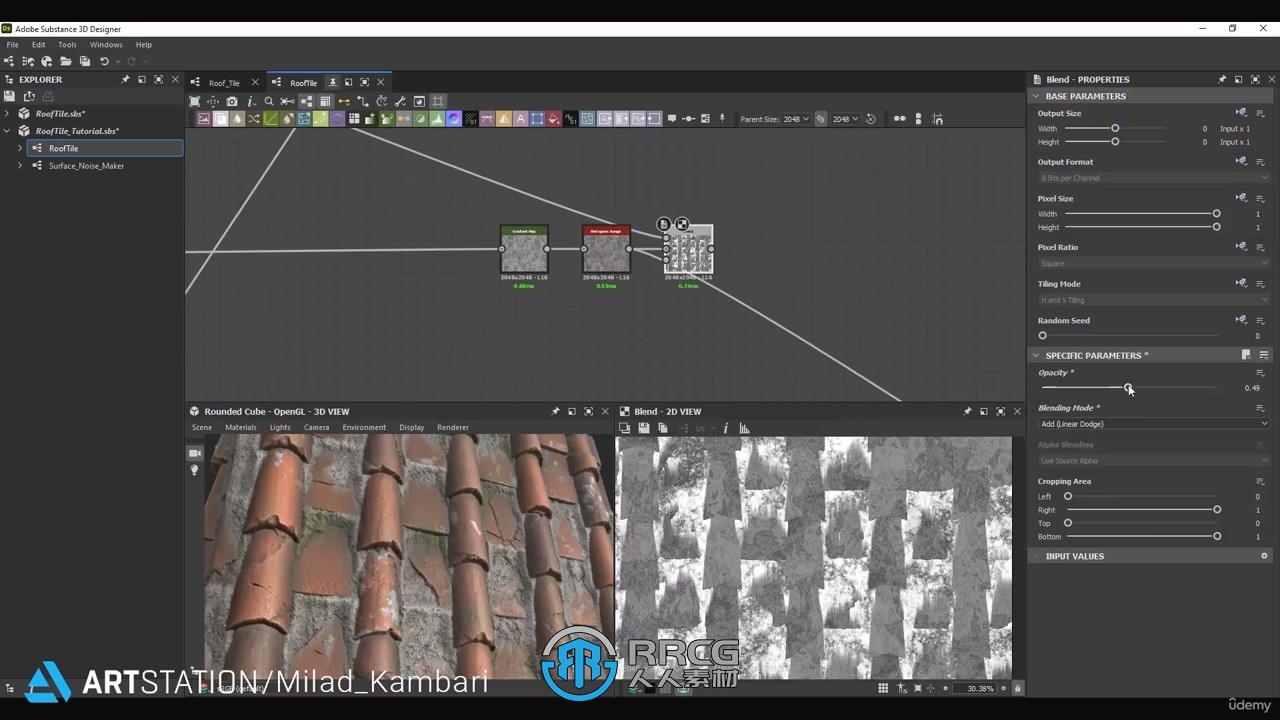Add a Bitmap node from node shelf
1280x720 pixels.
[203, 118]
